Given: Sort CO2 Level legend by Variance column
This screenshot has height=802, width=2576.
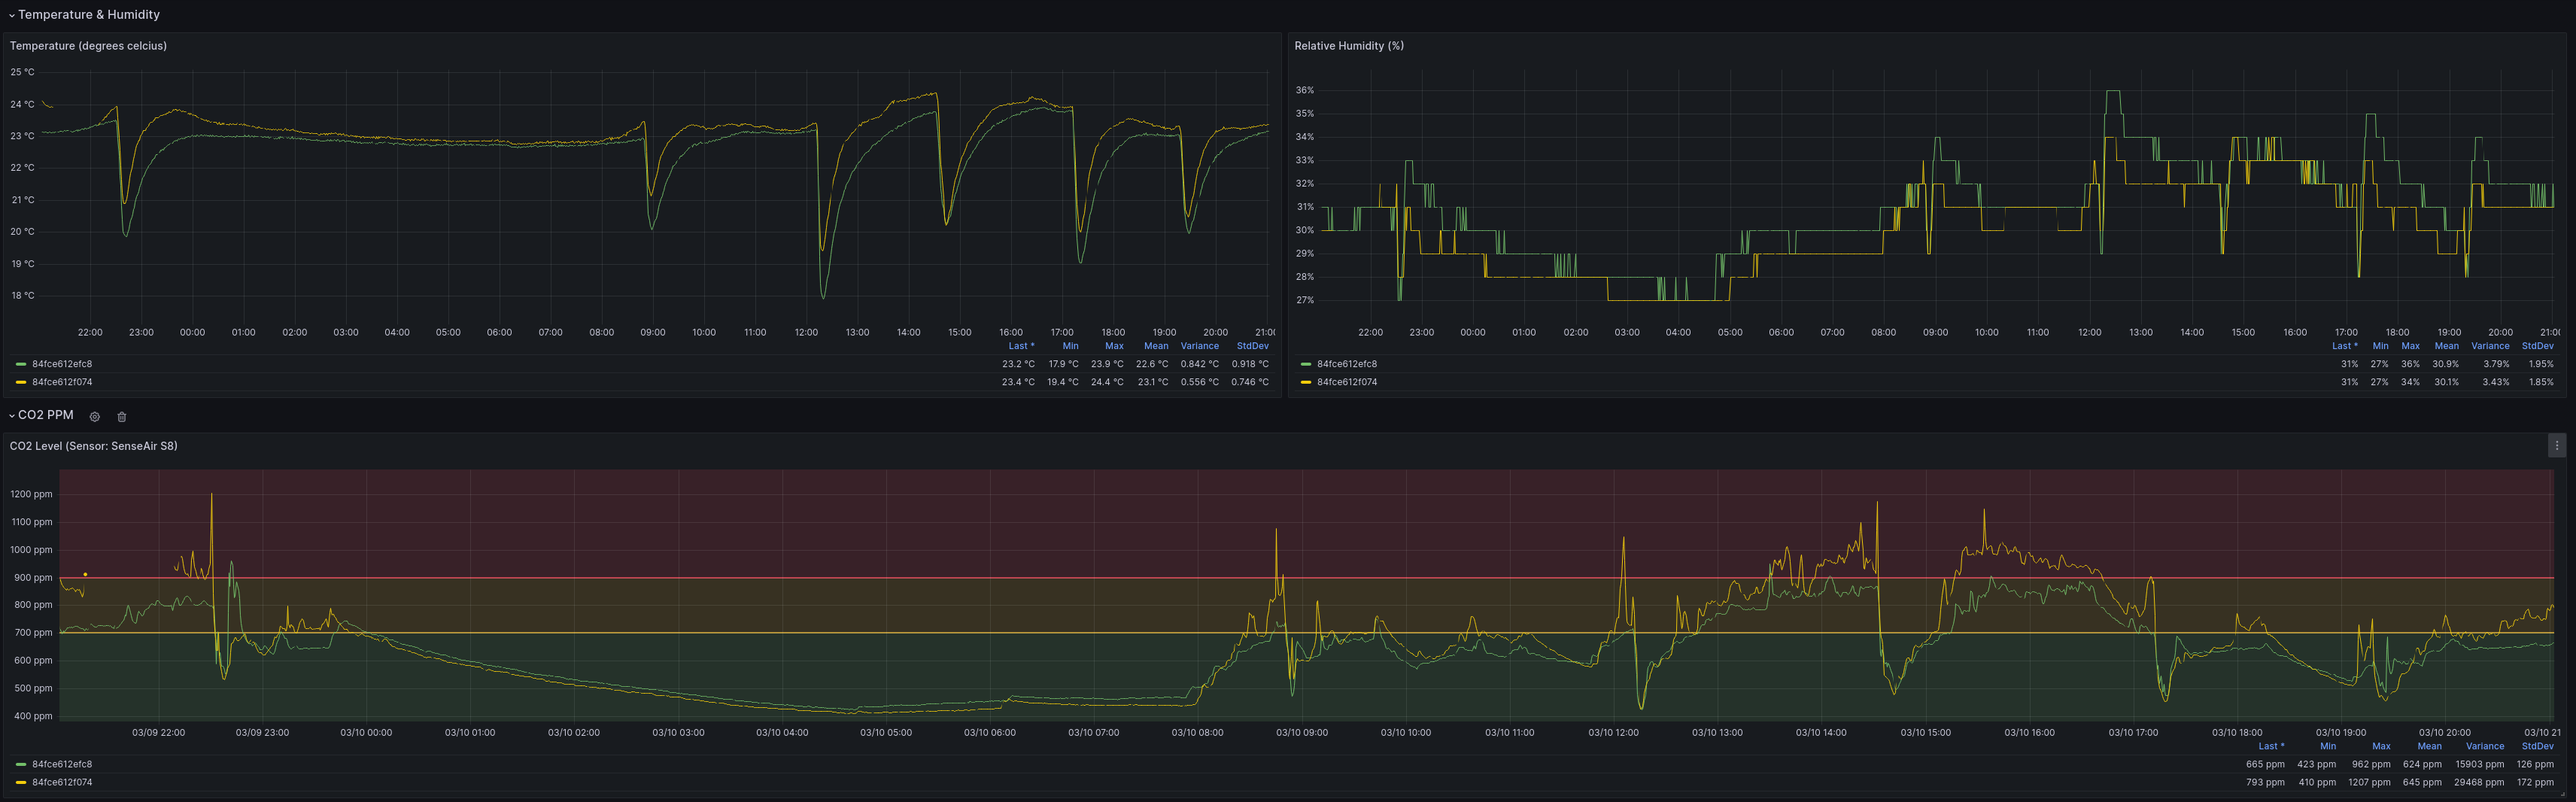Looking at the screenshot, I should click(x=2485, y=746).
